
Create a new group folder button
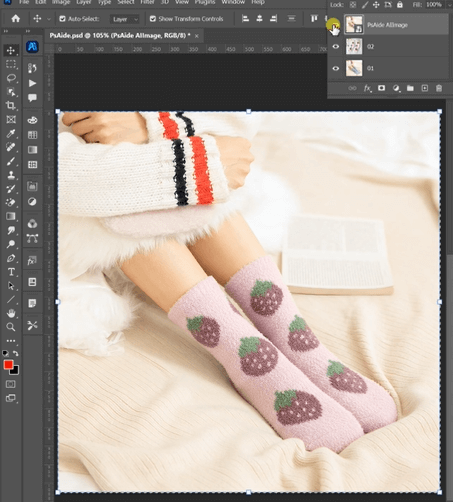[410, 88]
